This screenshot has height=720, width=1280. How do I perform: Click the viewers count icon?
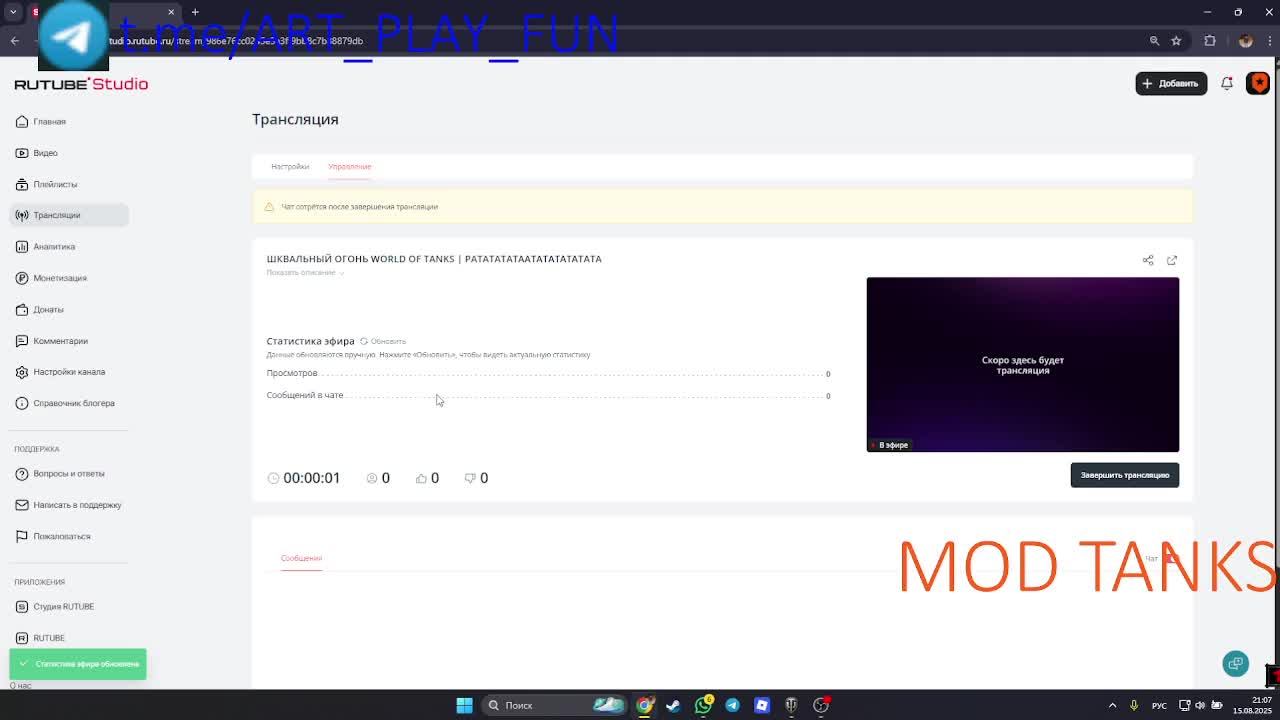point(372,478)
